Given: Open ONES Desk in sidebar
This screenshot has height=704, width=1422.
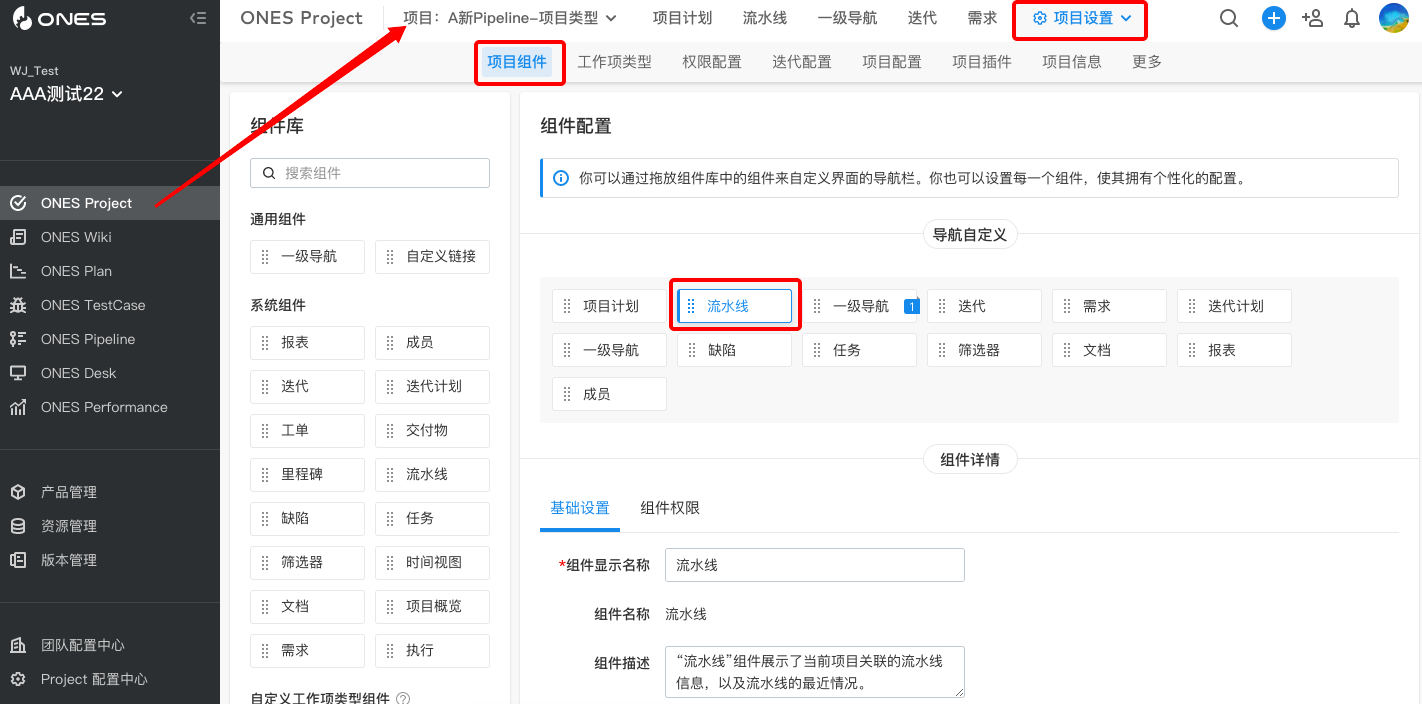Looking at the screenshot, I should coord(110,373).
